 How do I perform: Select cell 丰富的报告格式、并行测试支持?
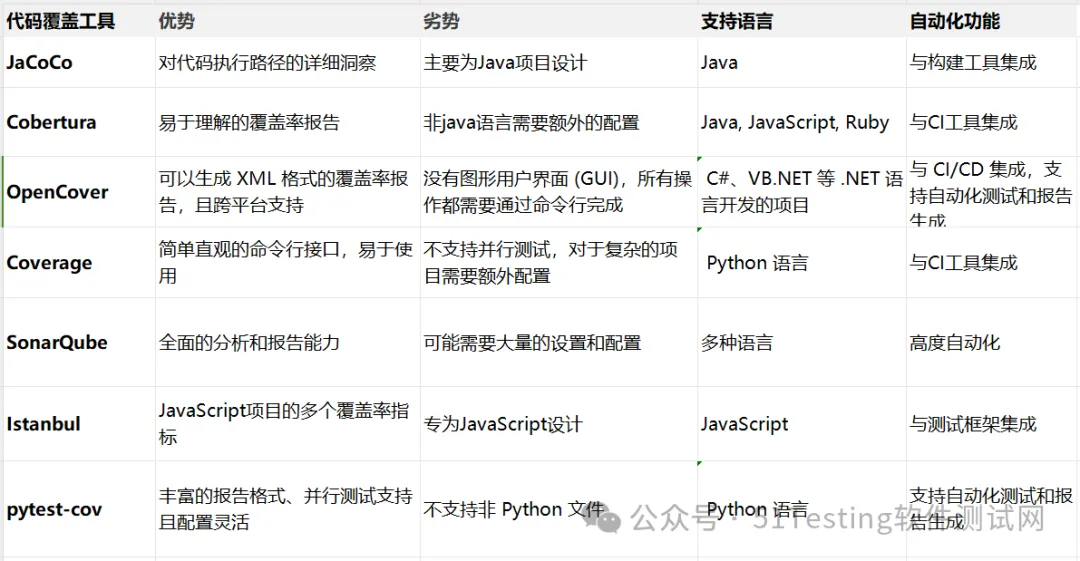(x=288, y=509)
